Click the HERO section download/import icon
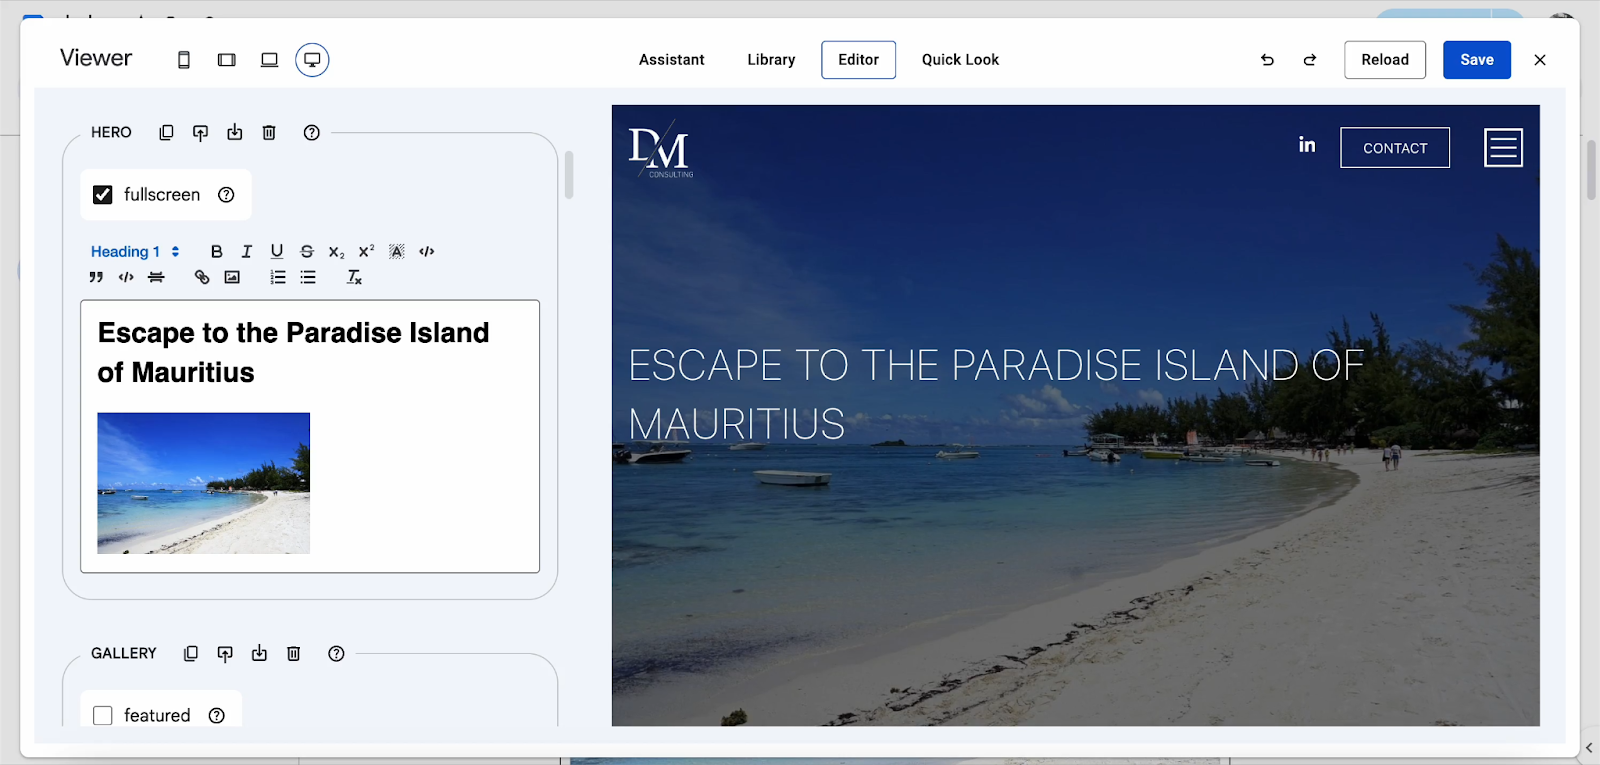Viewport: 1600px width, 765px height. tap(235, 132)
